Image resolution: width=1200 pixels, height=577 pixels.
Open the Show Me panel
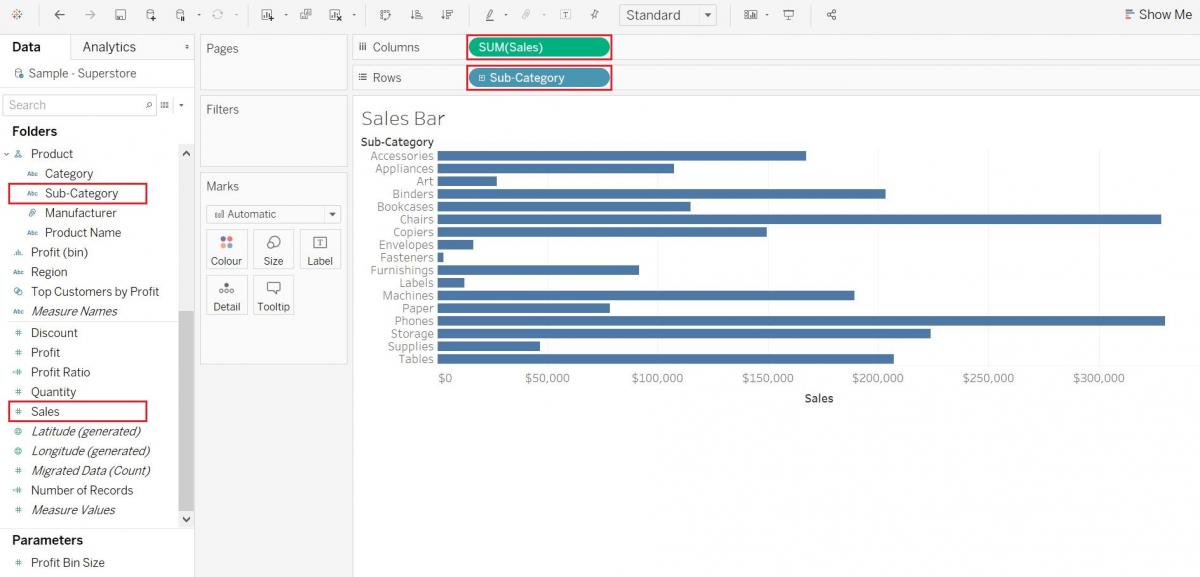[1158, 15]
